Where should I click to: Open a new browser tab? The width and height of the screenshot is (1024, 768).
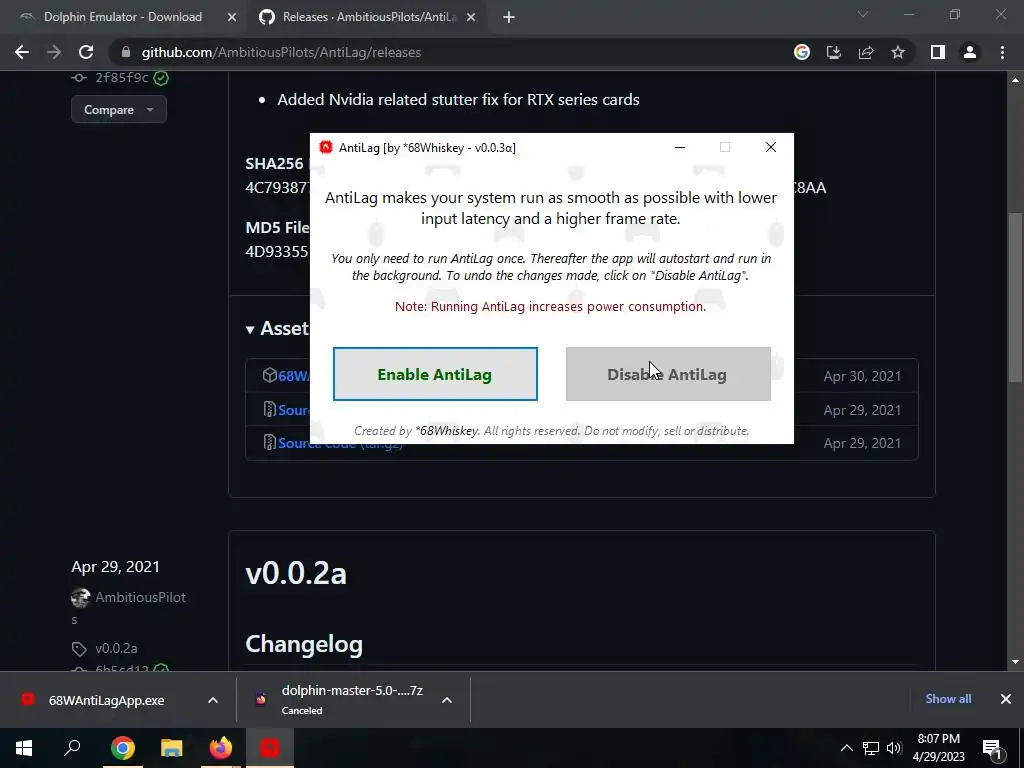tap(509, 17)
